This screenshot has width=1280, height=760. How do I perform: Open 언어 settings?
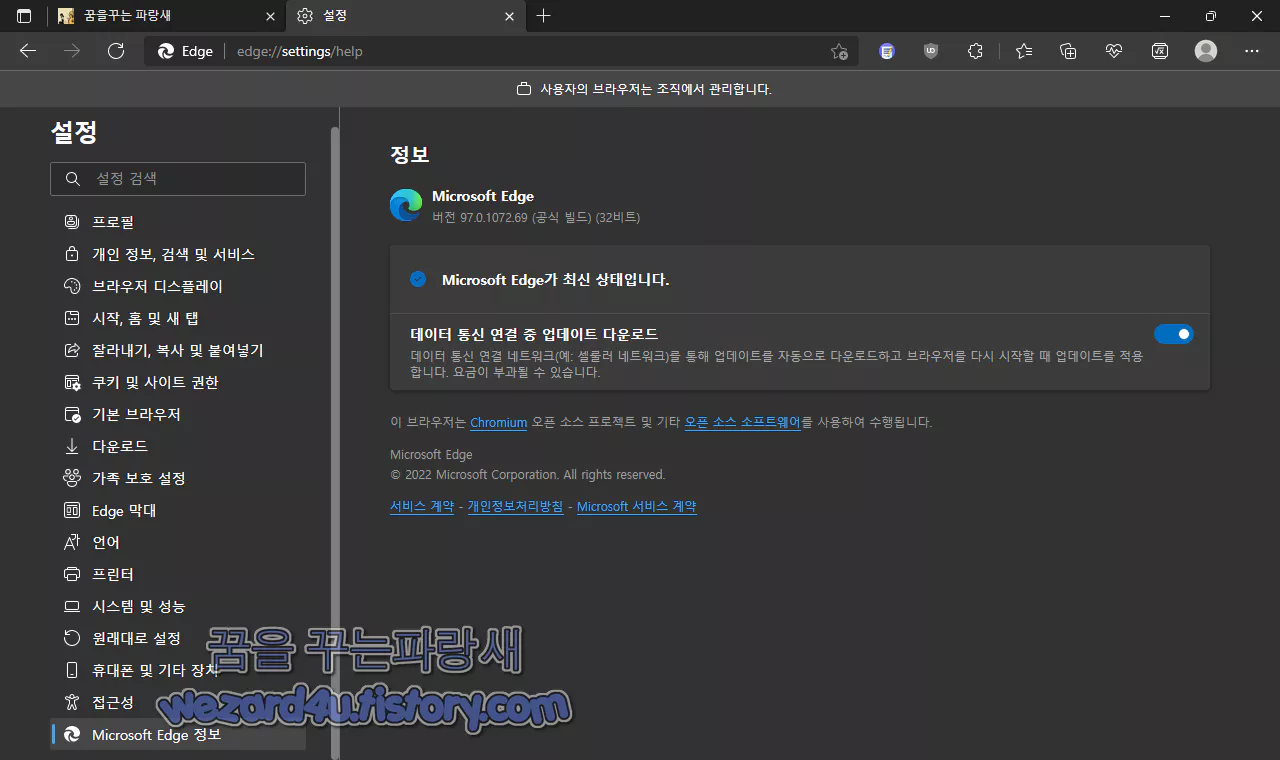pyautogui.click(x=178, y=542)
